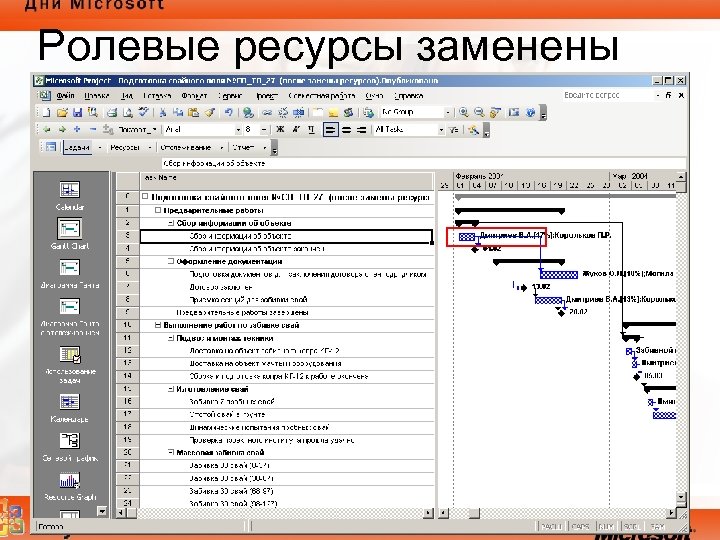Open Resource Graph in View Bar

(70, 486)
